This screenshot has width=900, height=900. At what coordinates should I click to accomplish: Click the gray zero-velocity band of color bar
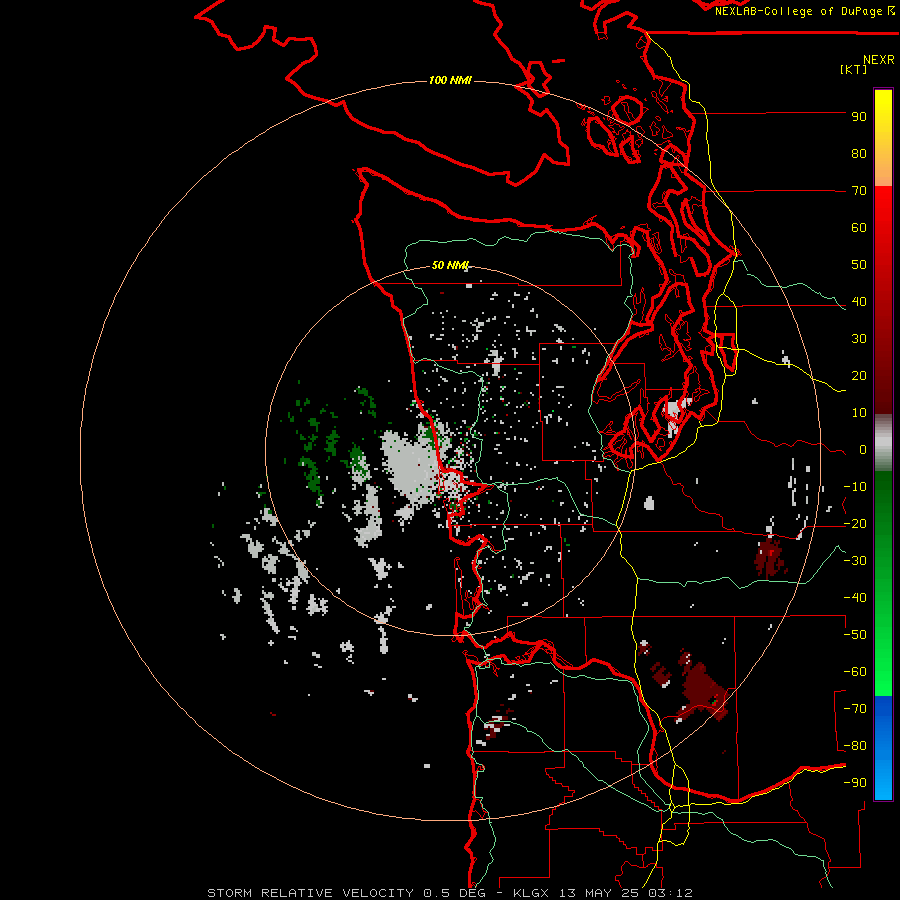[883, 443]
